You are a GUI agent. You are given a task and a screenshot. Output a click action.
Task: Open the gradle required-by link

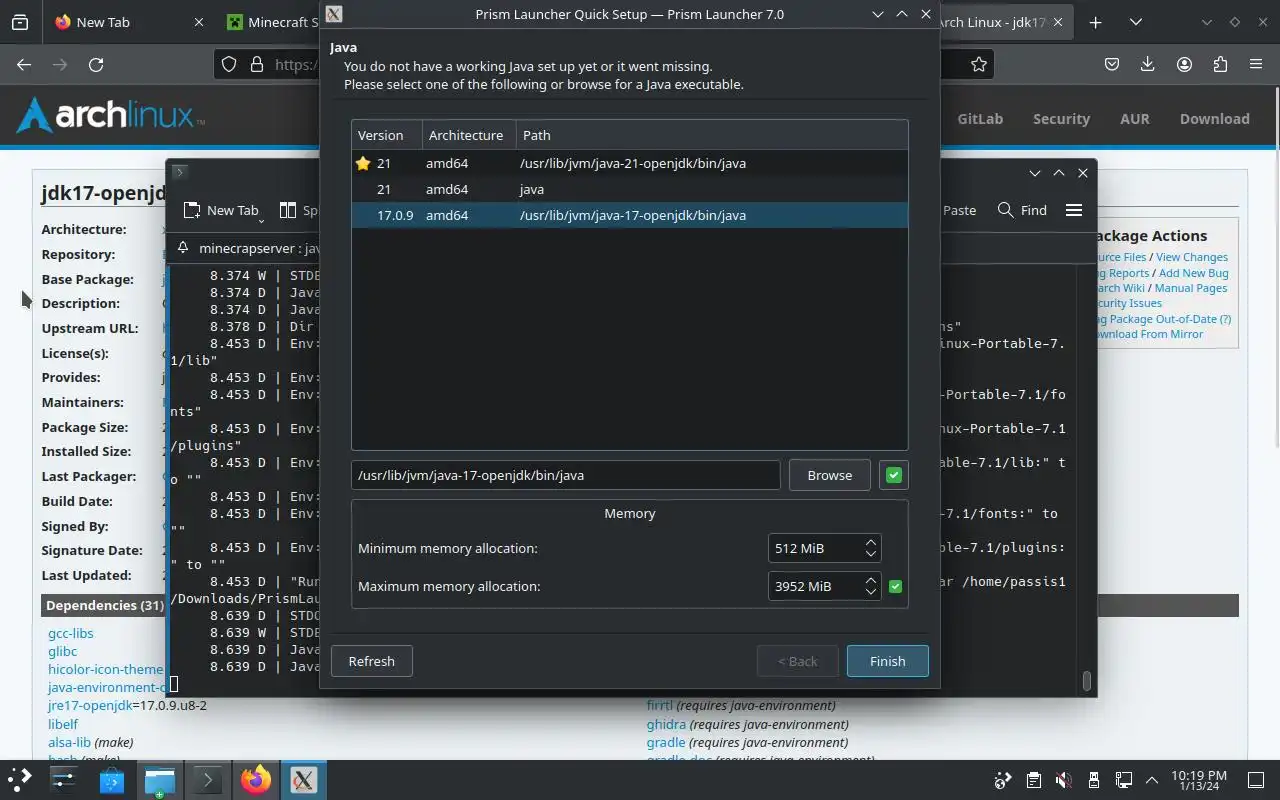pos(666,742)
